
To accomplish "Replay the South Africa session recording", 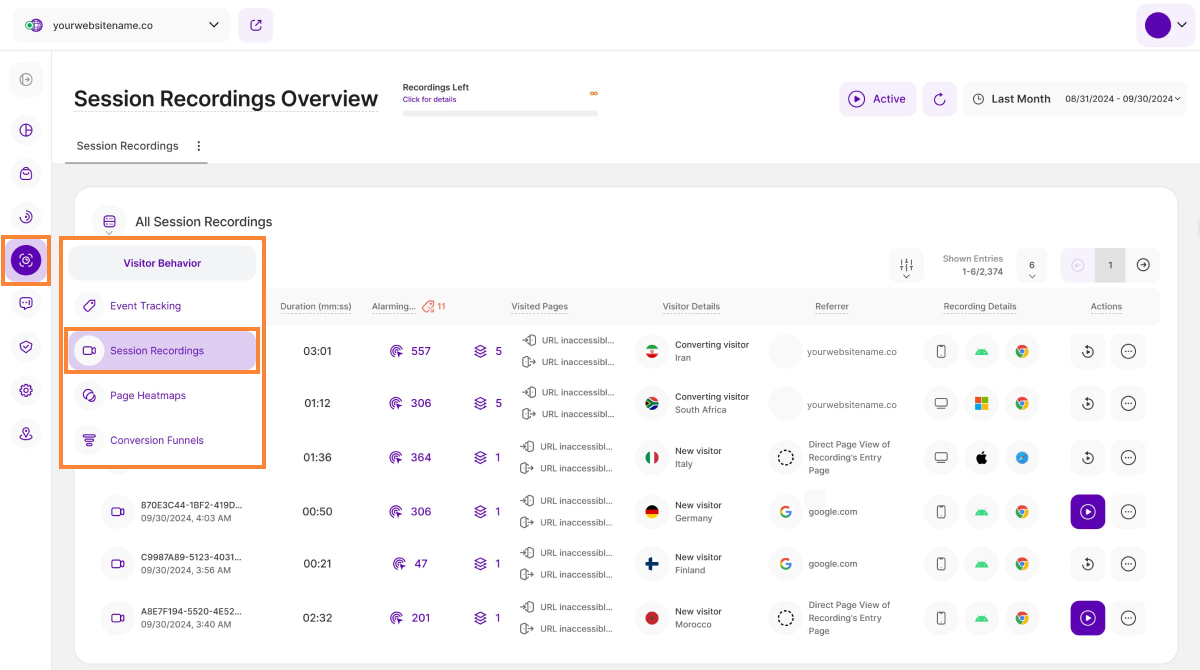I will pyautogui.click(x=1087, y=404).
